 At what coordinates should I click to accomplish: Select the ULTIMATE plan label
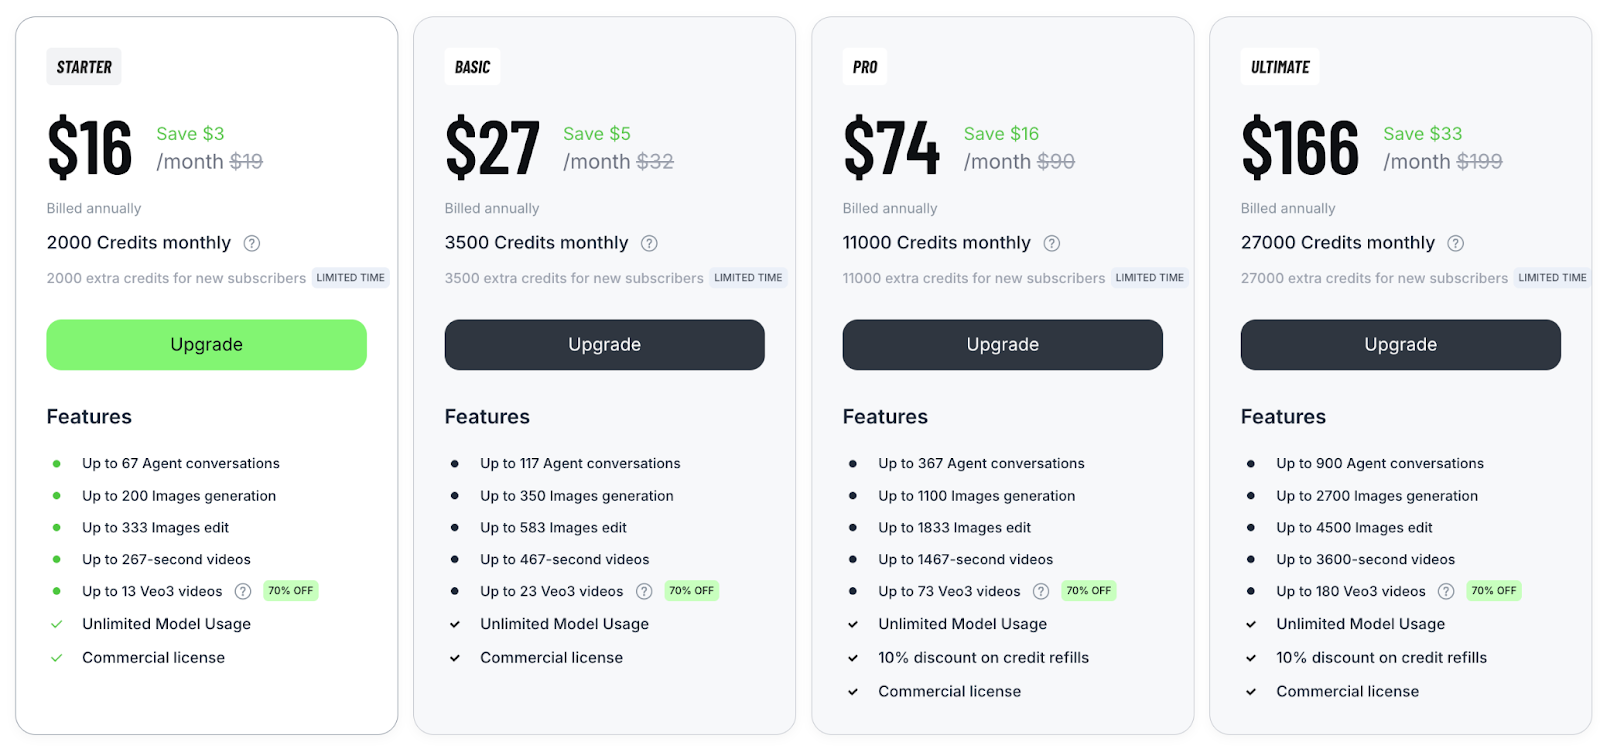(x=1280, y=67)
